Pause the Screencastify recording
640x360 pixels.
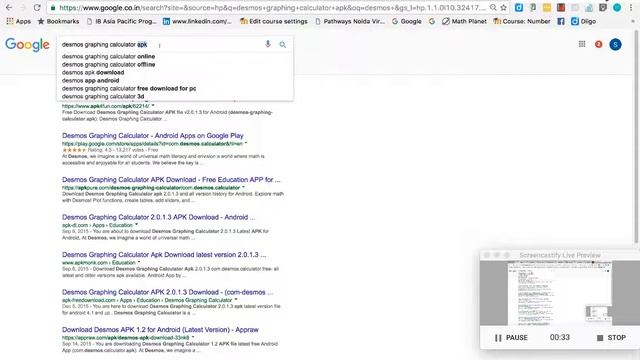pyautogui.click(x=511, y=338)
